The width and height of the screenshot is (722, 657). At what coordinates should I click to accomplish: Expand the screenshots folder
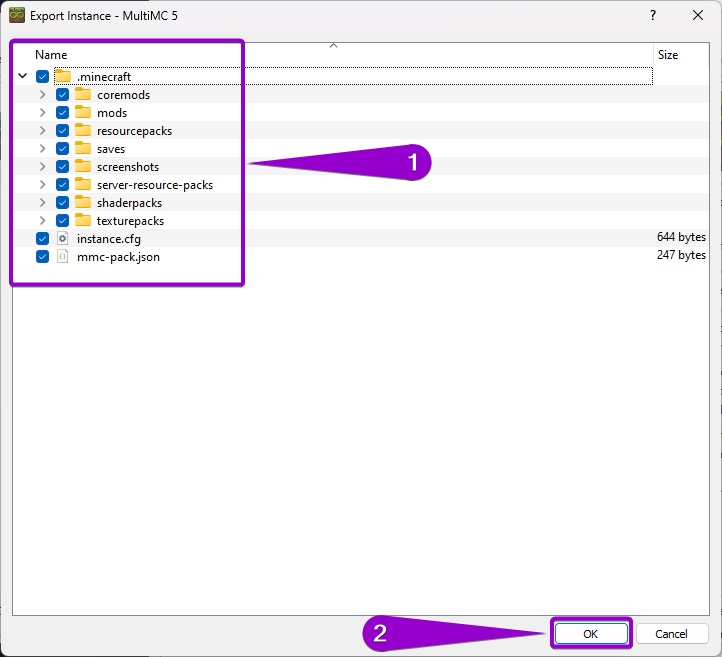pos(42,167)
